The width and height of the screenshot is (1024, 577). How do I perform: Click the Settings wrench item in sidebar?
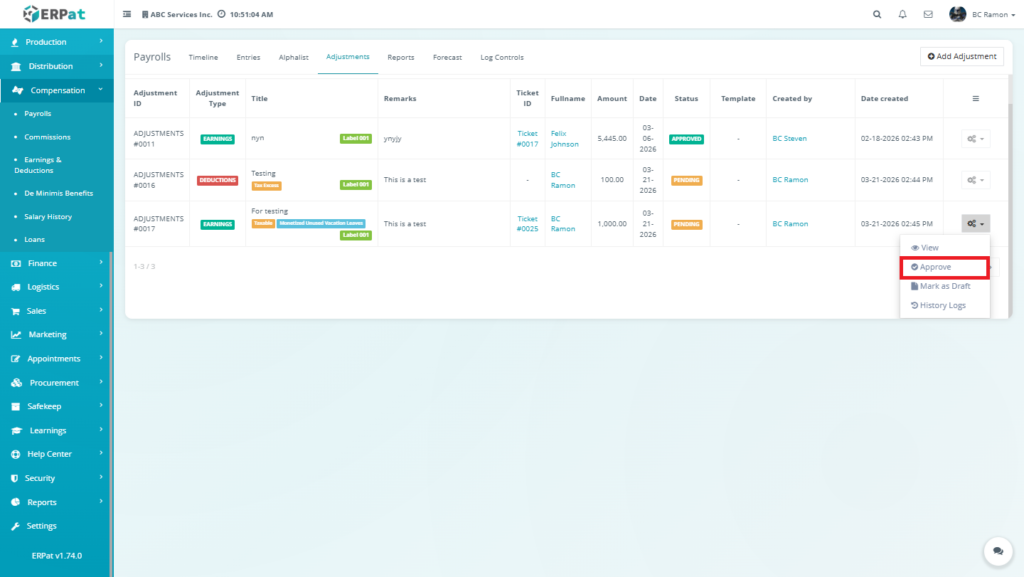click(41, 526)
